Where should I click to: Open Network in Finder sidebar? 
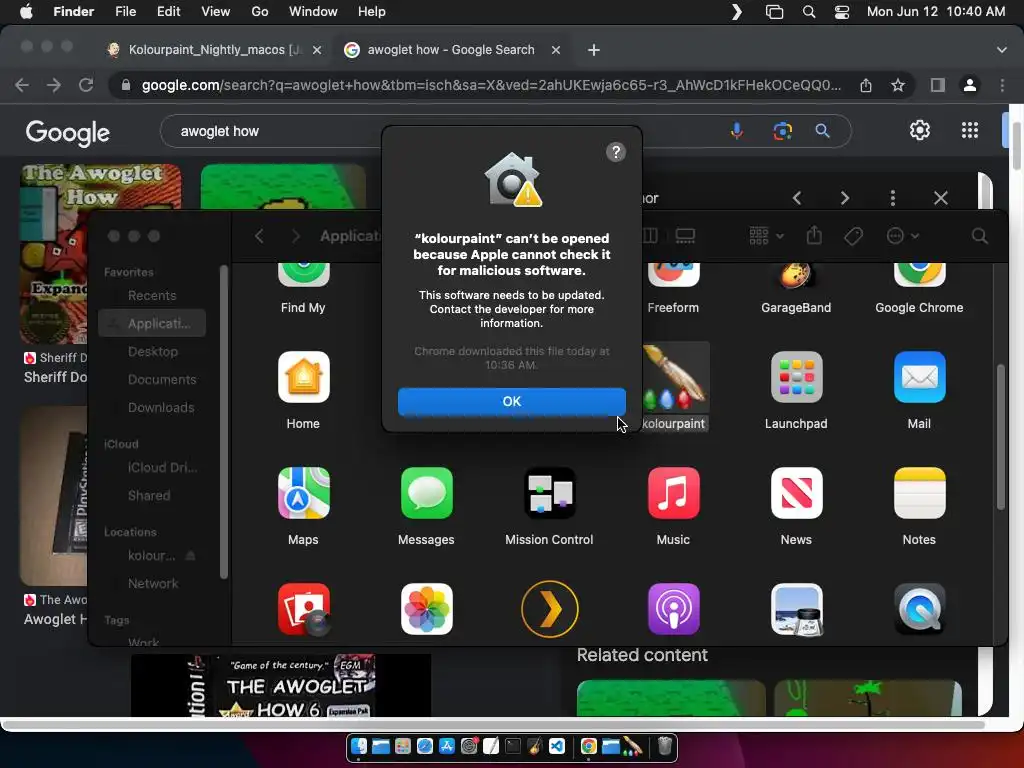coord(152,583)
